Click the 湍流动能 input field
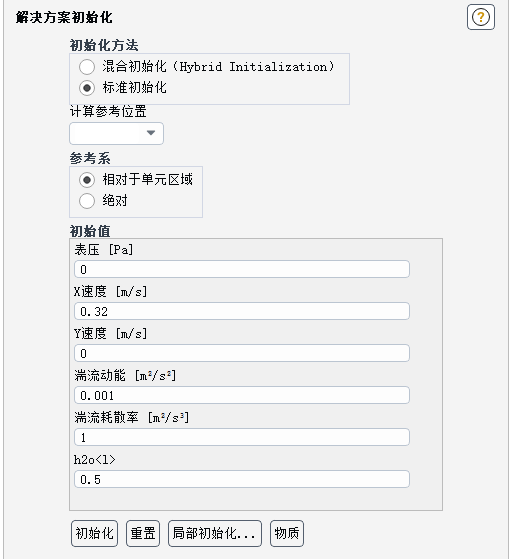The height and width of the screenshot is (559, 514). click(x=242, y=395)
